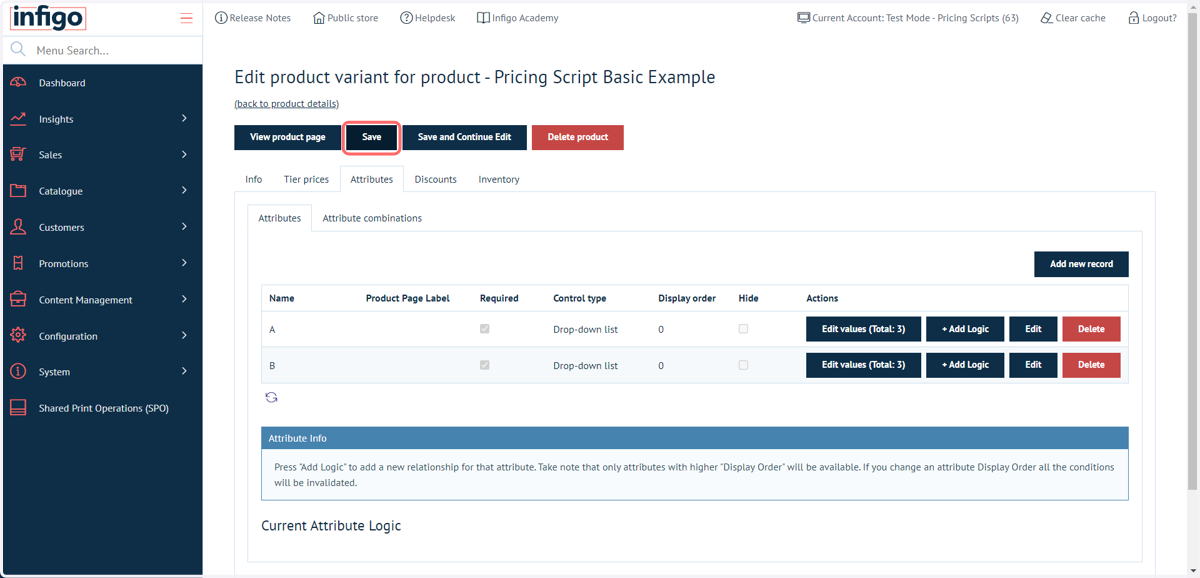This screenshot has height=578, width=1200.
Task: Click the refresh icon below attributes table
Action: 271,397
